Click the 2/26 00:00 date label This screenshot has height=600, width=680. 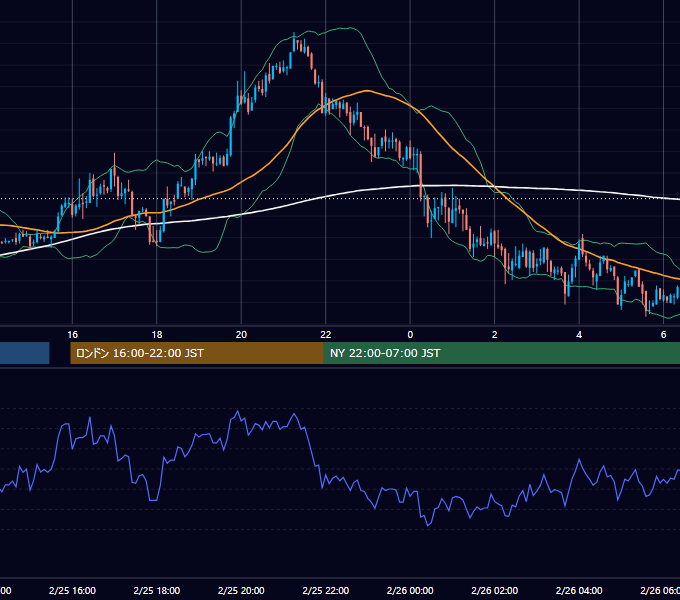(x=410, y=590)
